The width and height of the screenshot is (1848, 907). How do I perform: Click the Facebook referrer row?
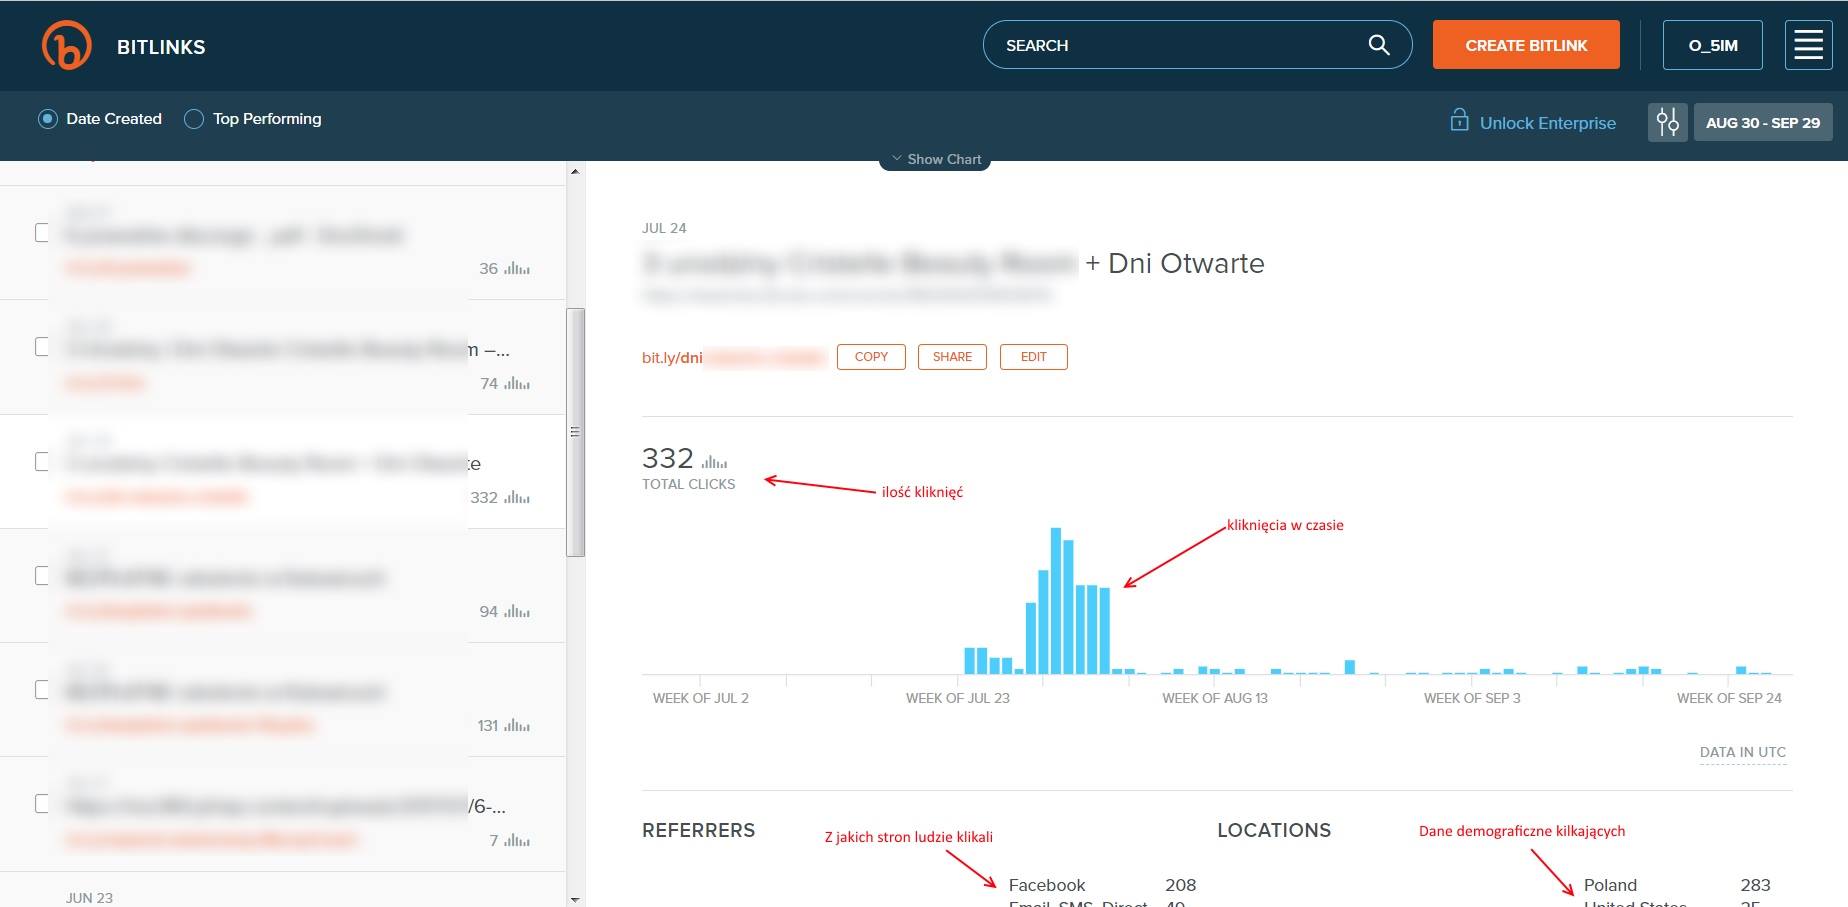point(1102,885)
